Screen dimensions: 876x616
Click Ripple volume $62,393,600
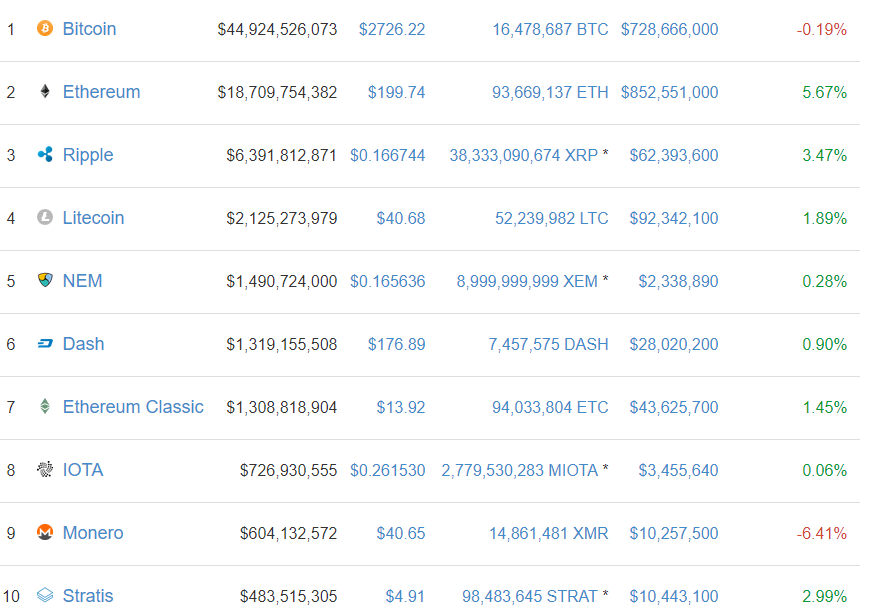pyautogui.click(x=674, y=155)
